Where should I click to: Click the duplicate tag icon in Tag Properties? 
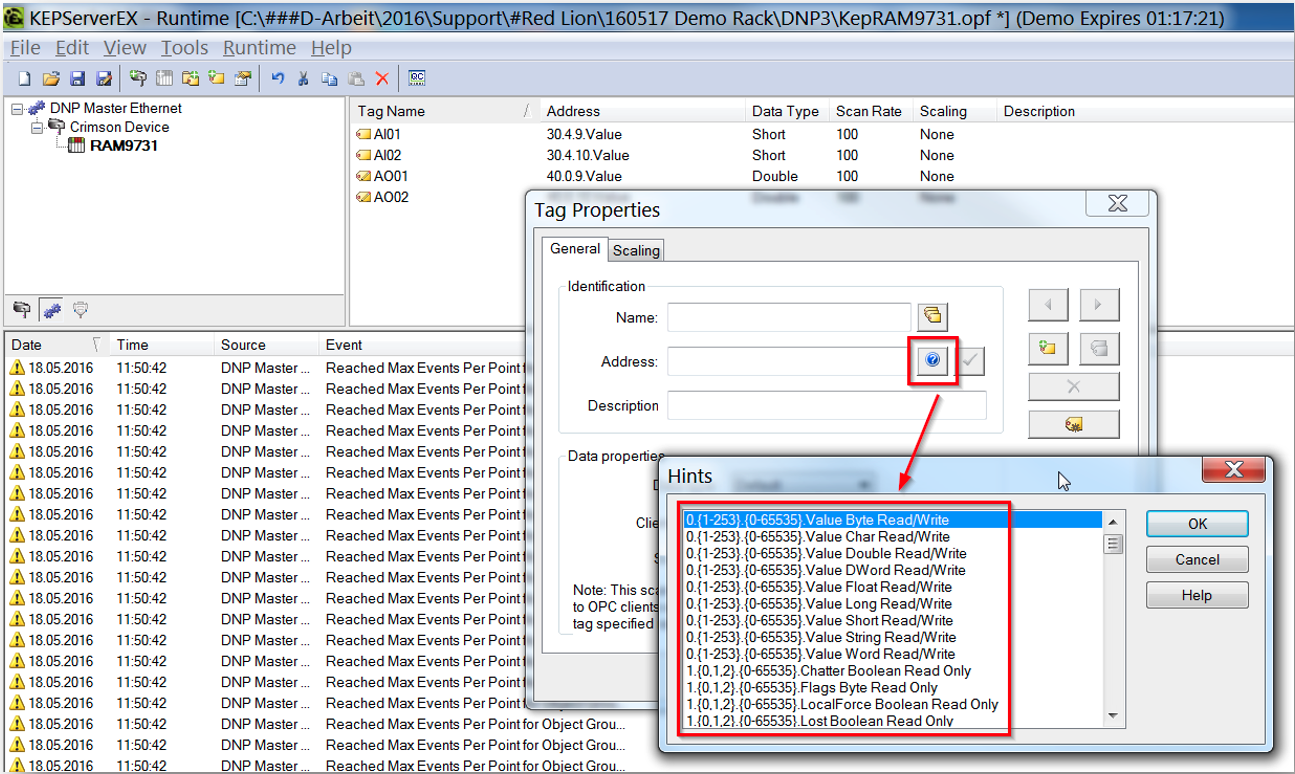[1099, 348]
